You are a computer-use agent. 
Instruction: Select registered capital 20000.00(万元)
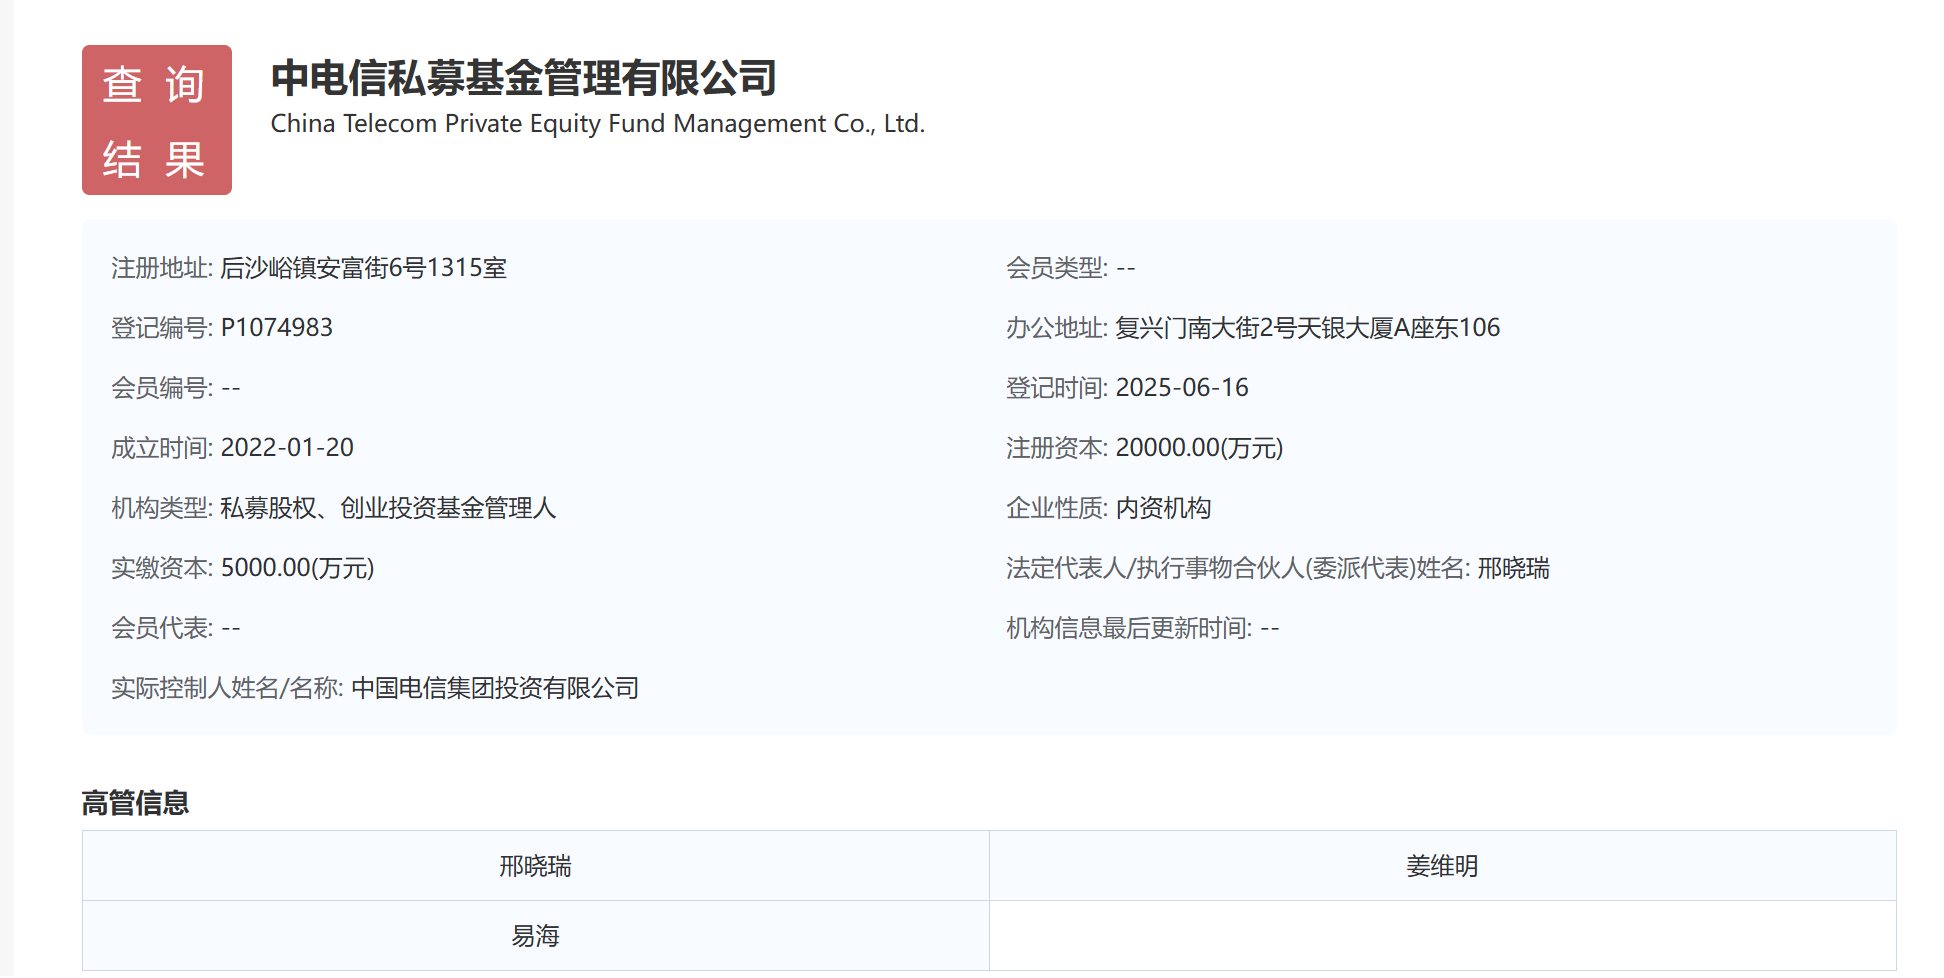tap(1199, 448)
